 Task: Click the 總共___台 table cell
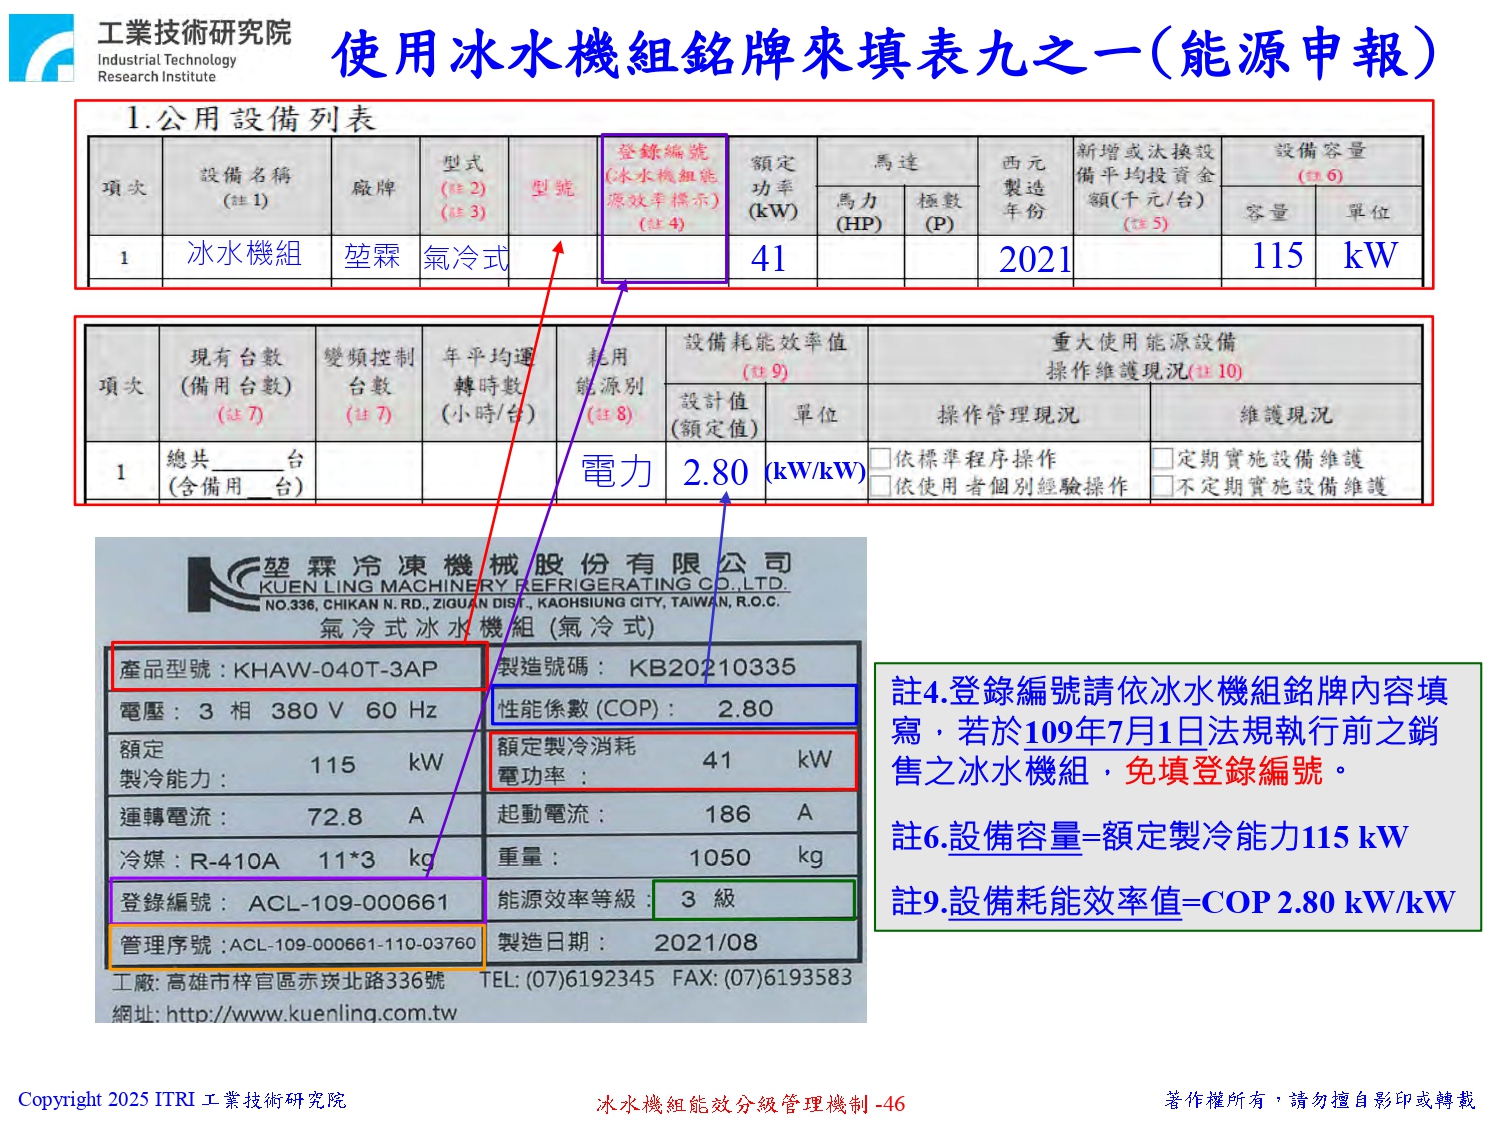pyautogui.click(x=237, y=472)
